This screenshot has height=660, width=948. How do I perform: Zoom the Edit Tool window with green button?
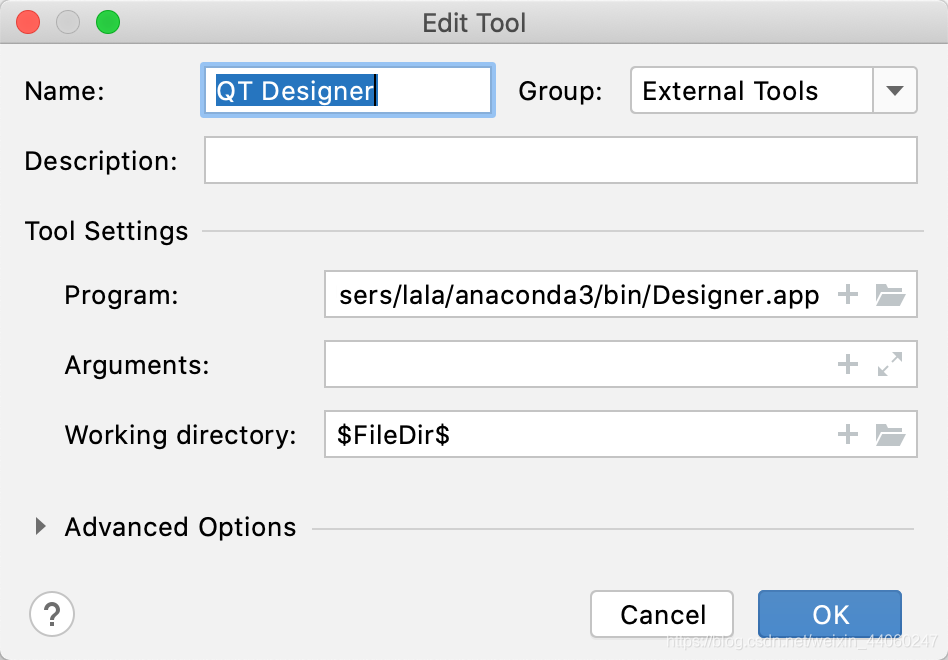coord(108,22)
